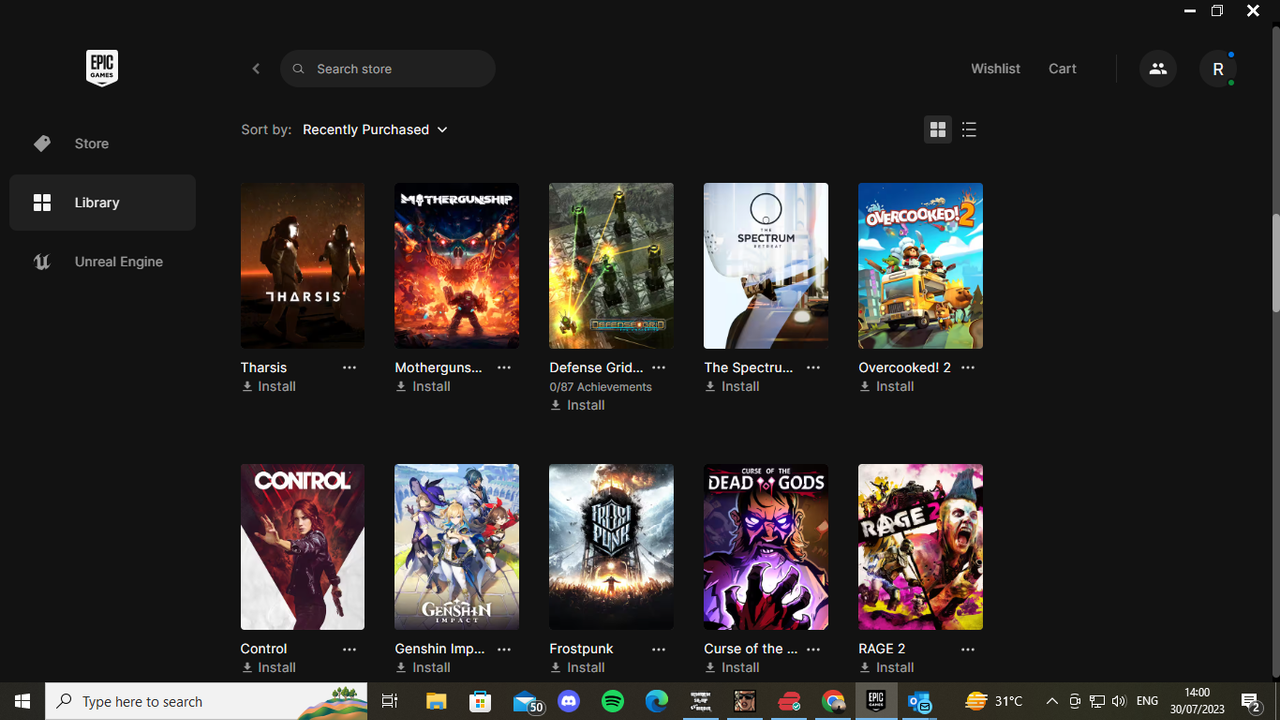Open Mail app in the taskbar
This screenshot has width=1280, height=720.
pos(526,701)
